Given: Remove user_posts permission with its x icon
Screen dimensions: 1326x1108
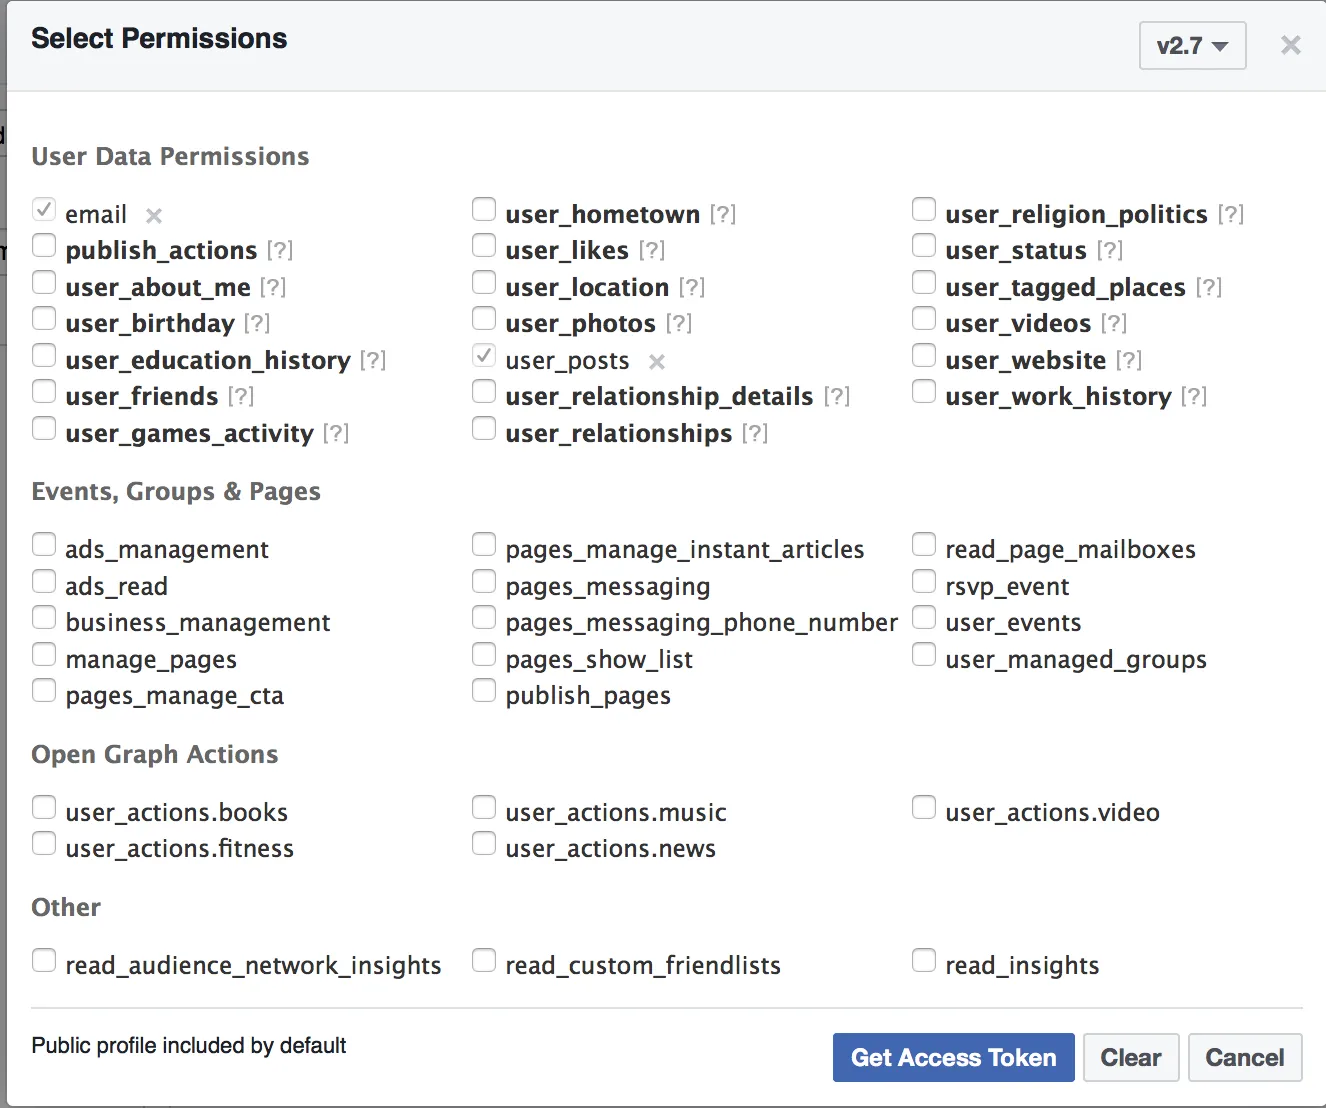Looking at the screenshot, I should [x=657, y=362].
